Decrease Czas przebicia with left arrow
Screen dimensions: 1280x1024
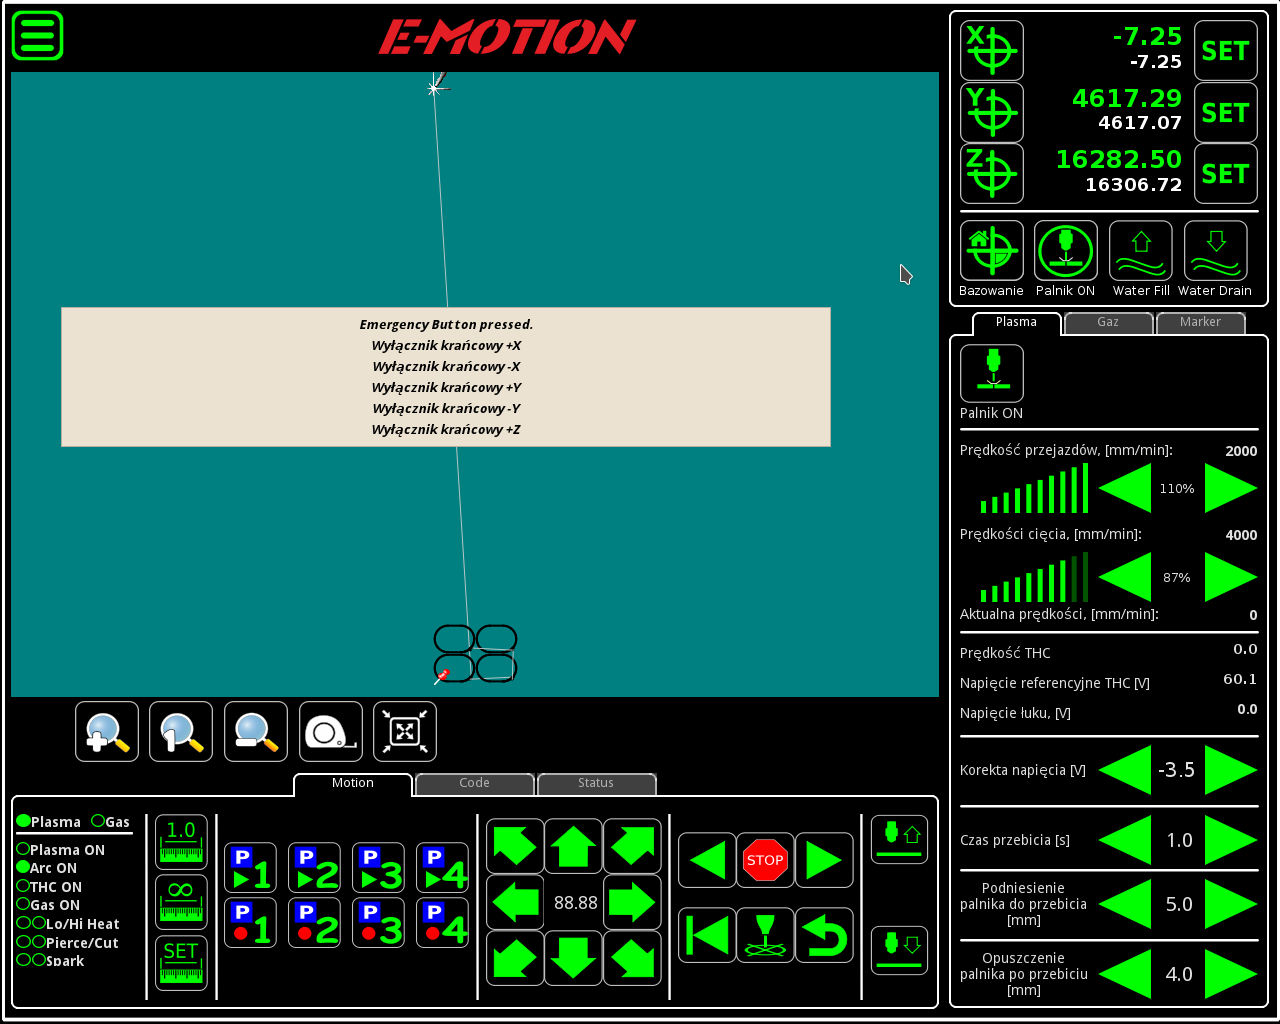click(x=1126, y=840)
